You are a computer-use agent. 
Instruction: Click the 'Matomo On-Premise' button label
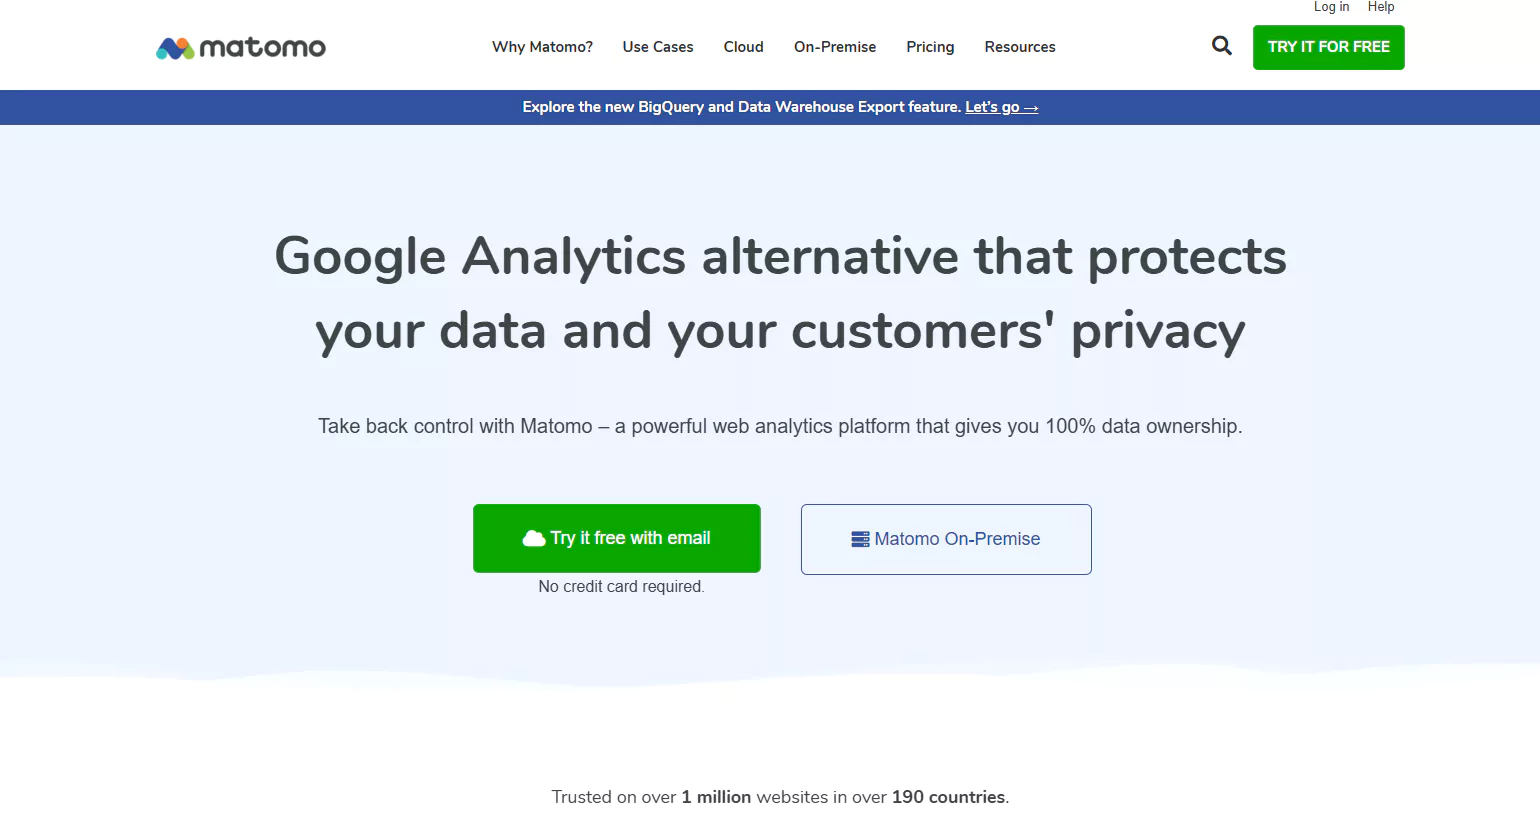(x=957, y=539)
